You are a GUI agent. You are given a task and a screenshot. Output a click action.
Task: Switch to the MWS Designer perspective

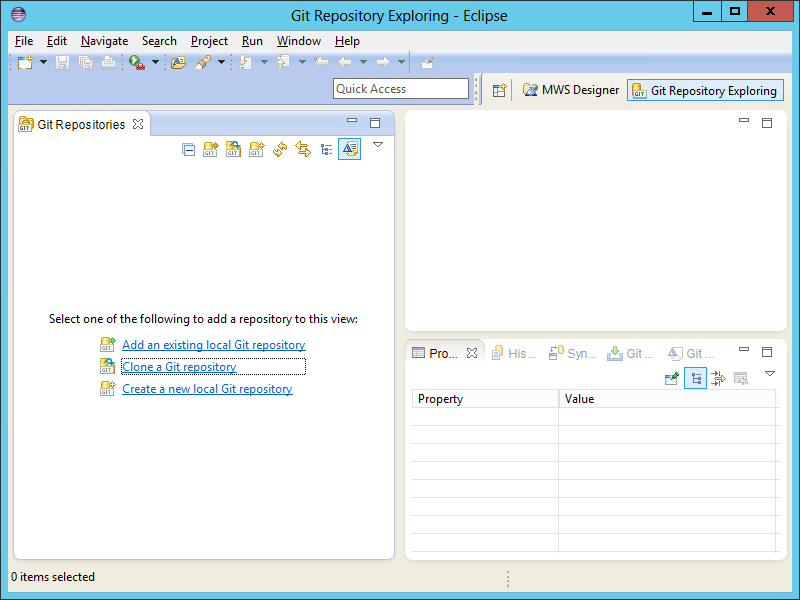click(x=570, y=90)
